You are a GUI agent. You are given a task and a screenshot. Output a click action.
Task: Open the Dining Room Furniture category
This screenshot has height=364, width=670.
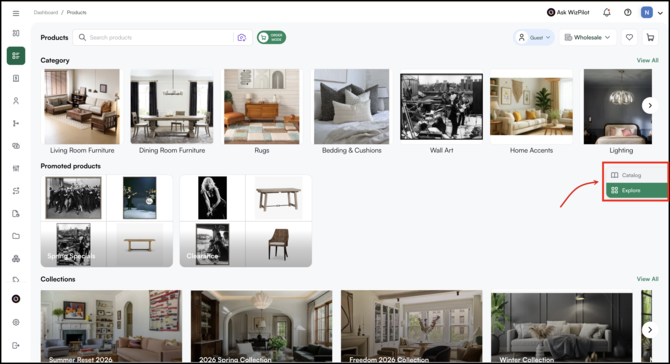point(172,112)
